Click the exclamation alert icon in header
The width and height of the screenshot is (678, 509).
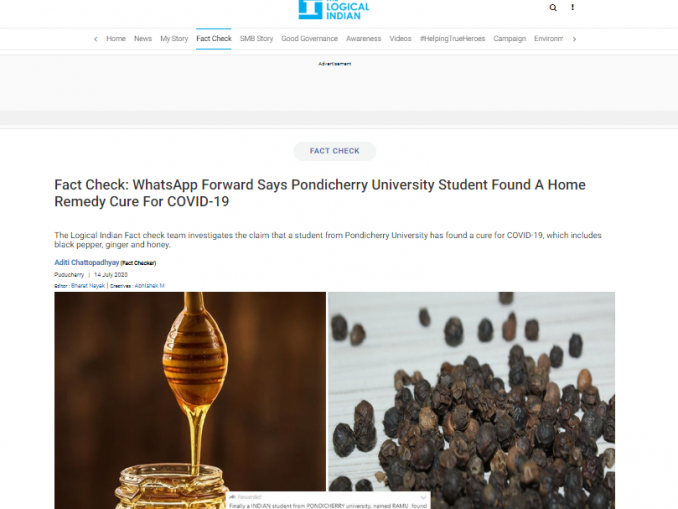click(572, 7)
